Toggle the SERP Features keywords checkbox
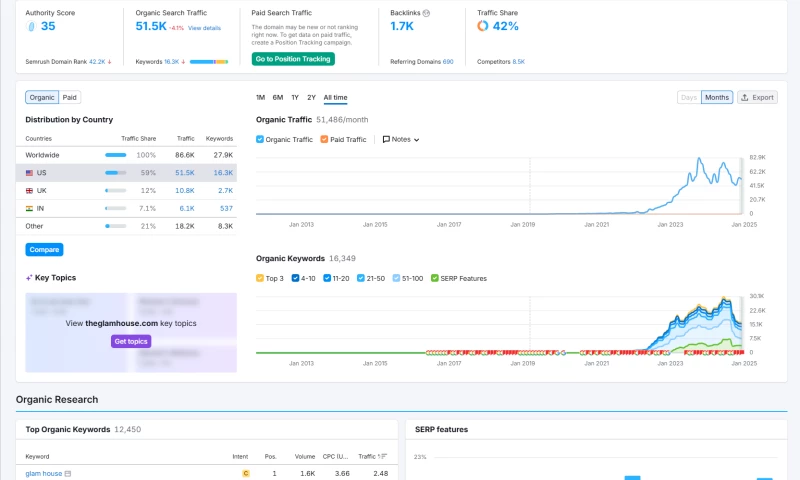 434,278
